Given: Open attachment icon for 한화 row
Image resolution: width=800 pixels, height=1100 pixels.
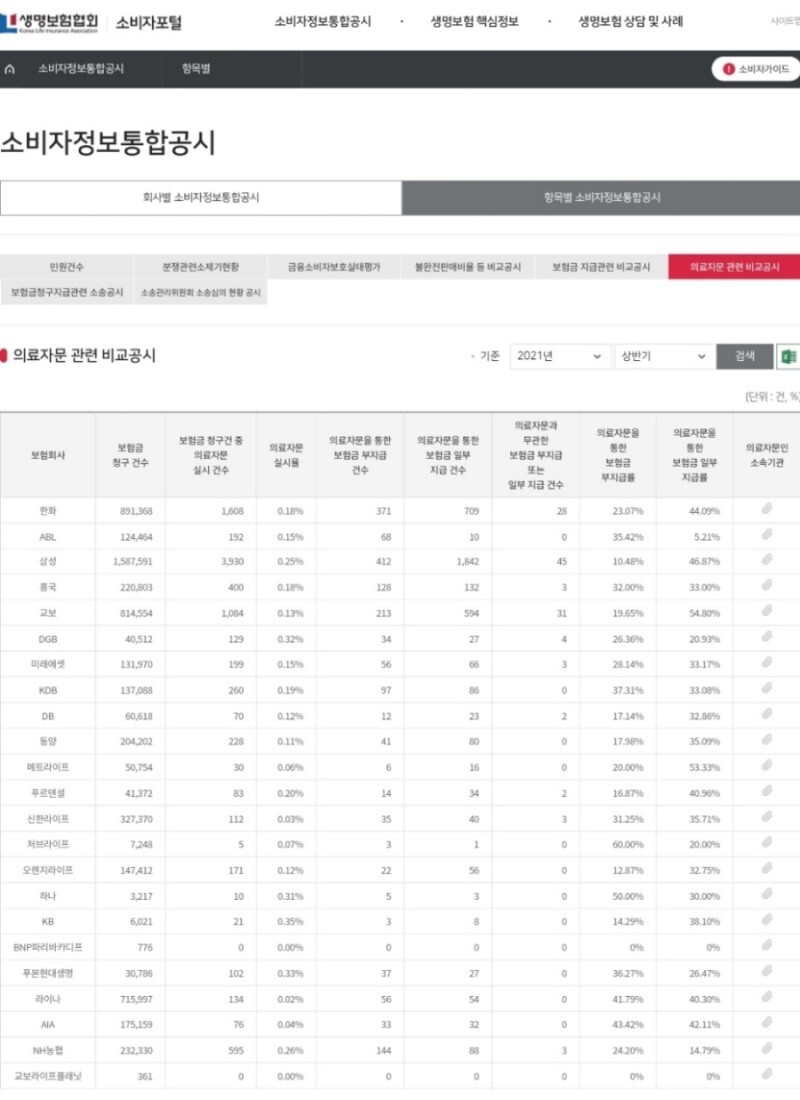Looking at the screenshot, I should tap(767, 509).
